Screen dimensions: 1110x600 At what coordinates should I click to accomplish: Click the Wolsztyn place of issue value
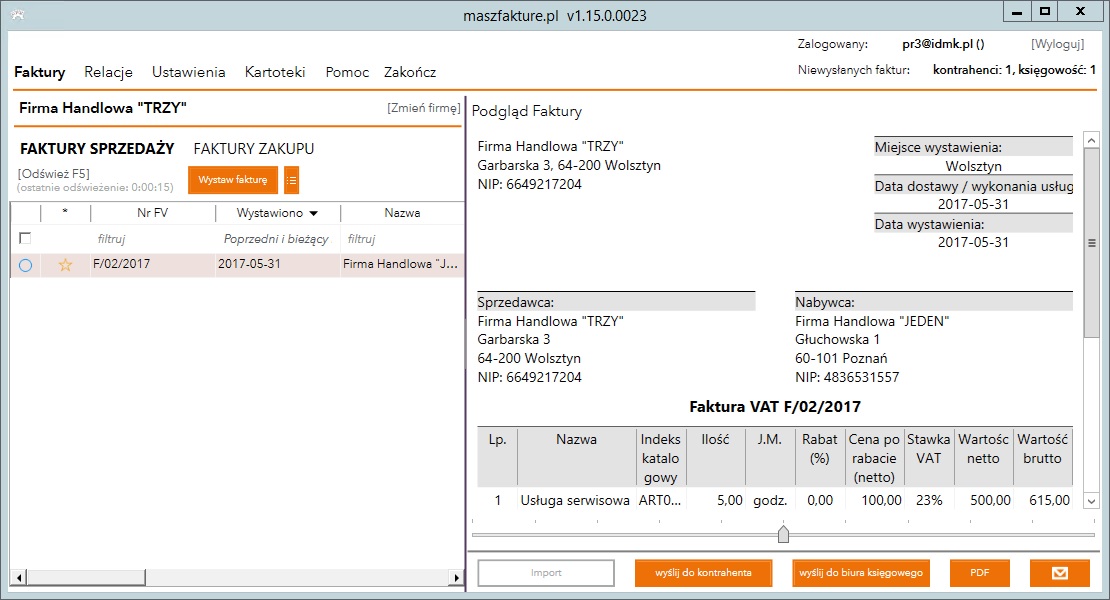973,166
